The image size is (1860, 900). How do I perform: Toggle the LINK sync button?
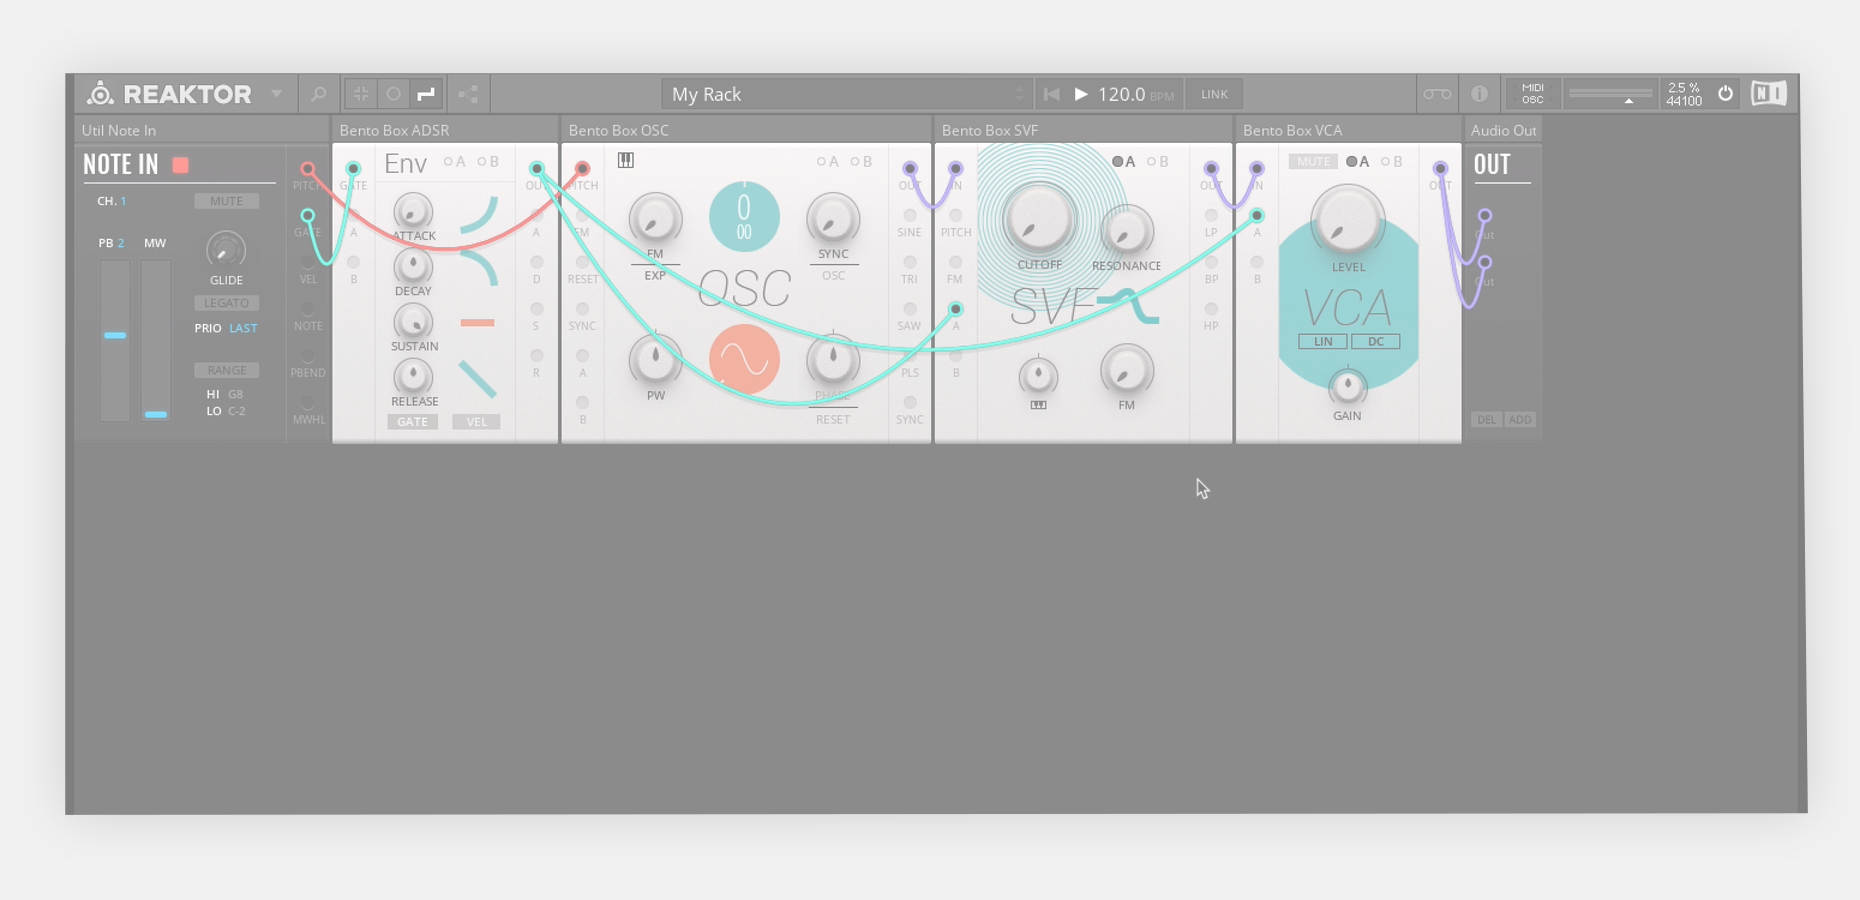1214,94
